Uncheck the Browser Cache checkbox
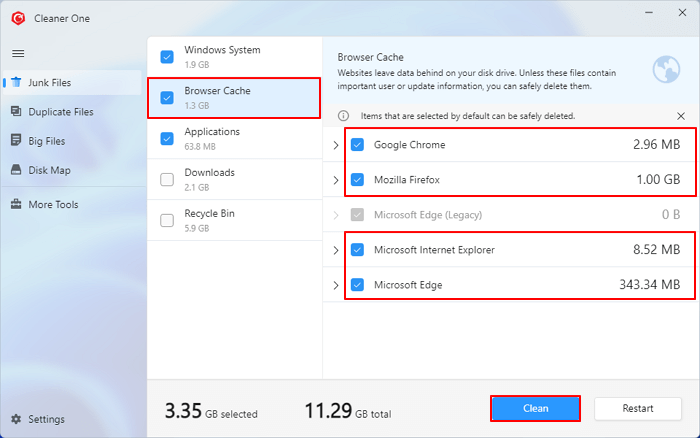The height and width of the screenshot is (438, 700). (x=167, y=97)
